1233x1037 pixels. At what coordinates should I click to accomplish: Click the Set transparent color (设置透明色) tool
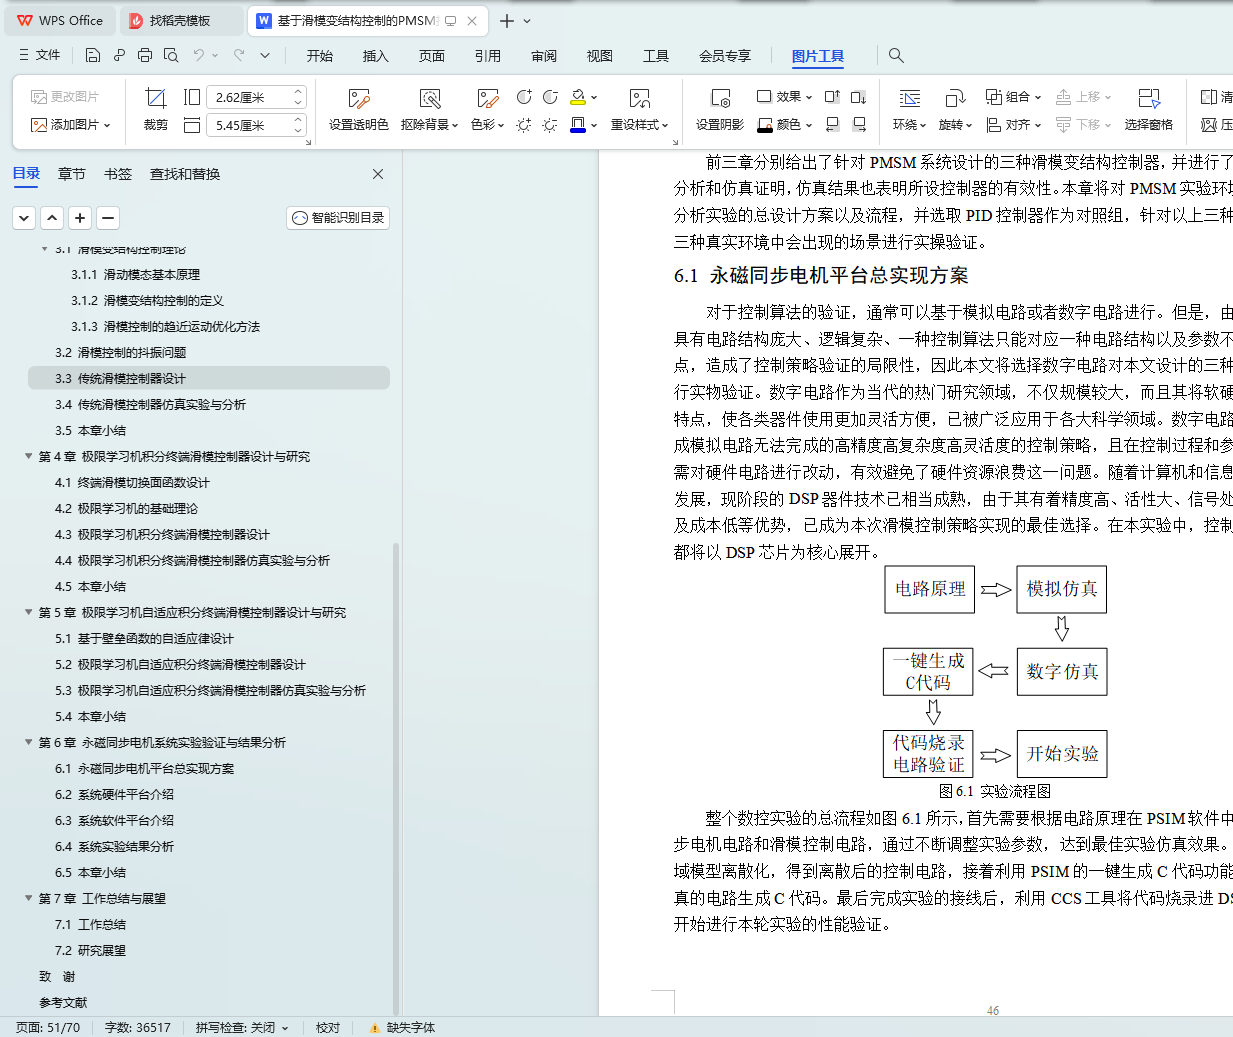(358, 109)
